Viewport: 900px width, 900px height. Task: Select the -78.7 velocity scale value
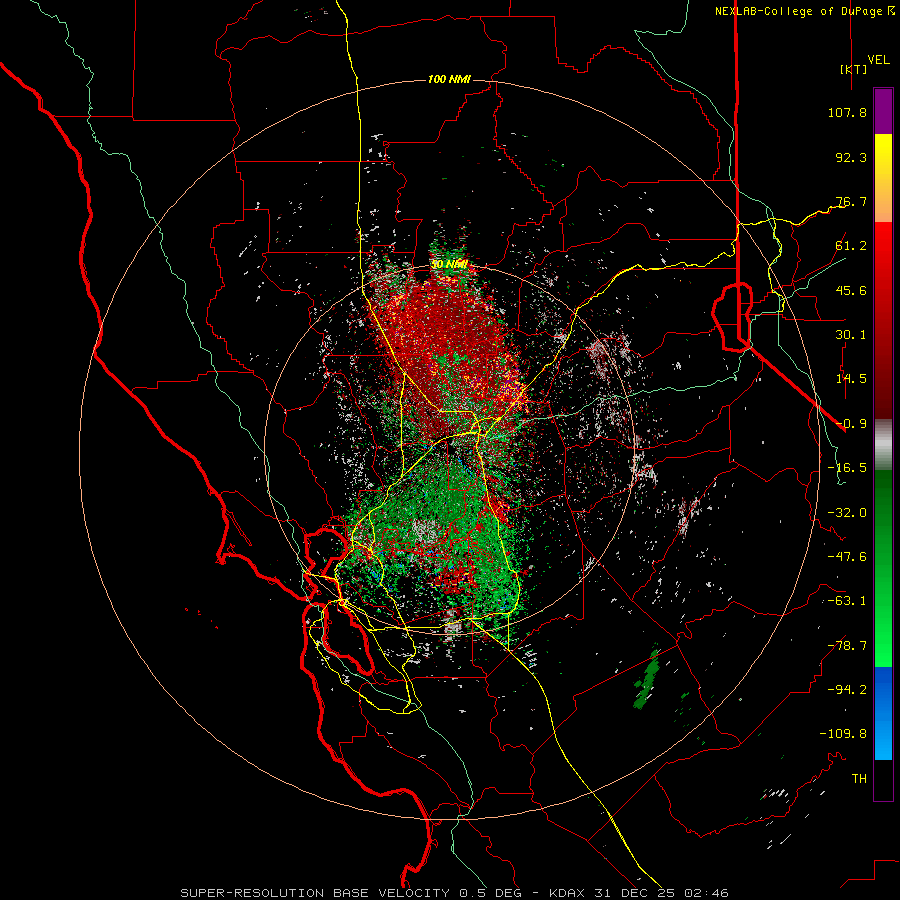click(x=847, y=646)
